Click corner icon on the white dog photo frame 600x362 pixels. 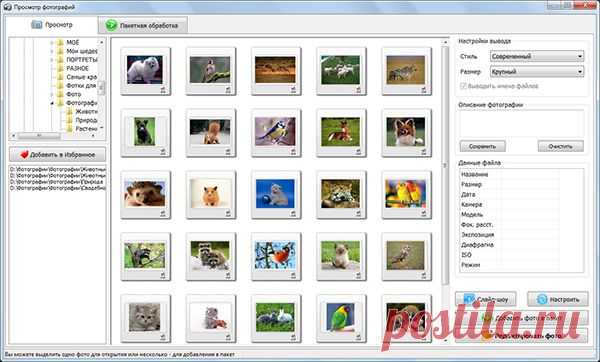[x=163, y=90]
